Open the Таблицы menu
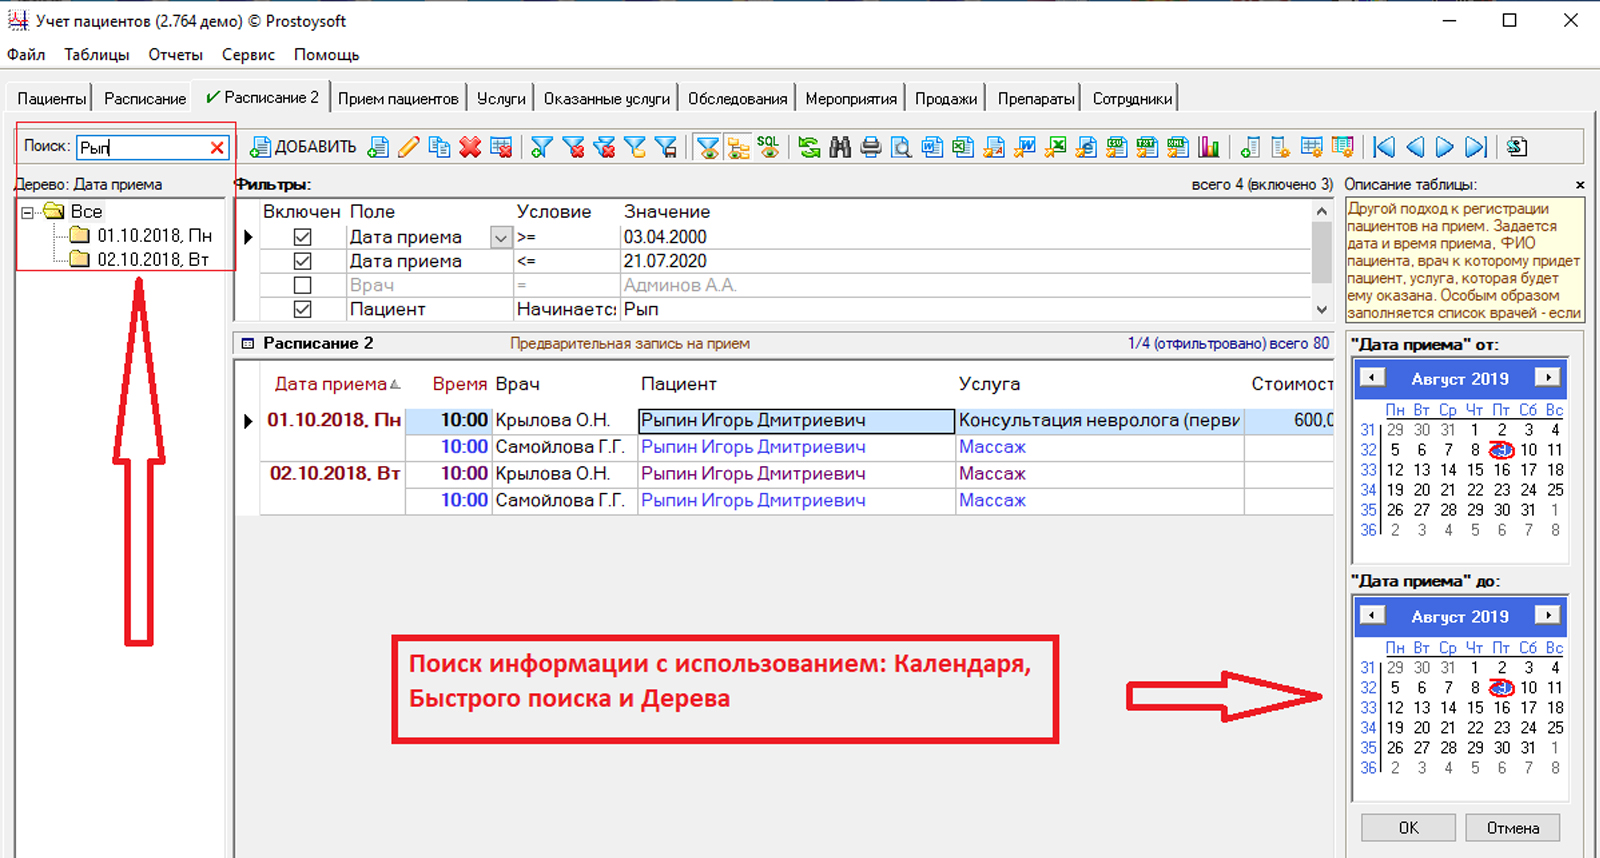 (x=97, y=55)
